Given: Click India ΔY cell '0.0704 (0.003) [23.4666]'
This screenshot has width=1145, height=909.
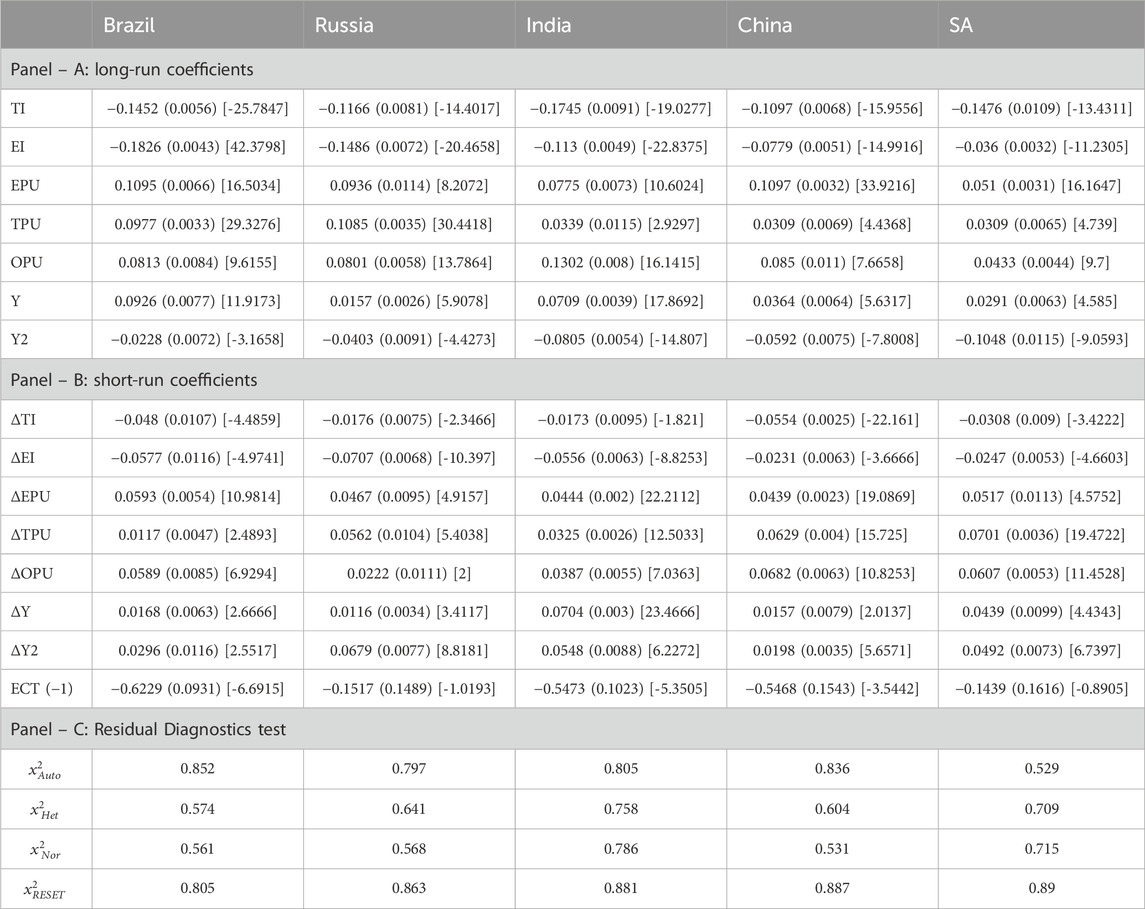Looking at the screenshot, I should click(x=621, y=611).
